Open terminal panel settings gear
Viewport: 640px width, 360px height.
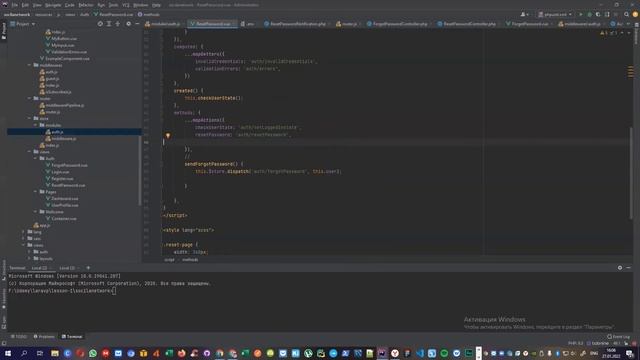[x=620, y=268]
